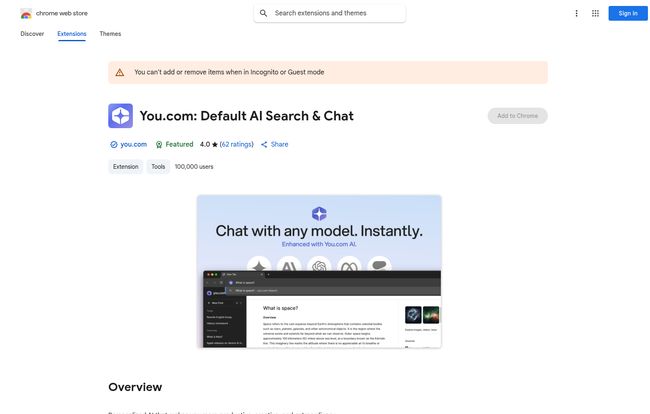Click the Featured award badge icon

coord(159,145)
